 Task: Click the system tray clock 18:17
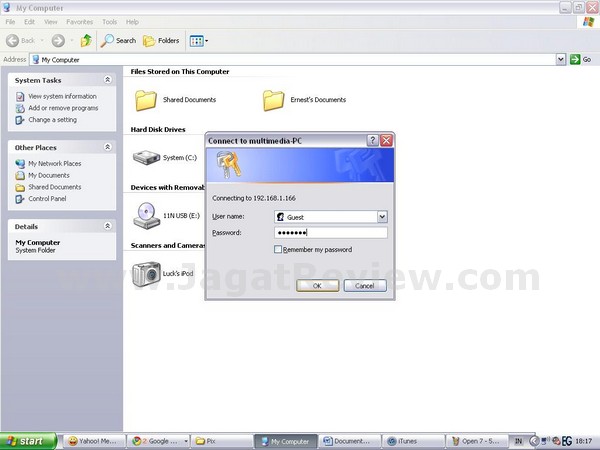tap(583, 442)
